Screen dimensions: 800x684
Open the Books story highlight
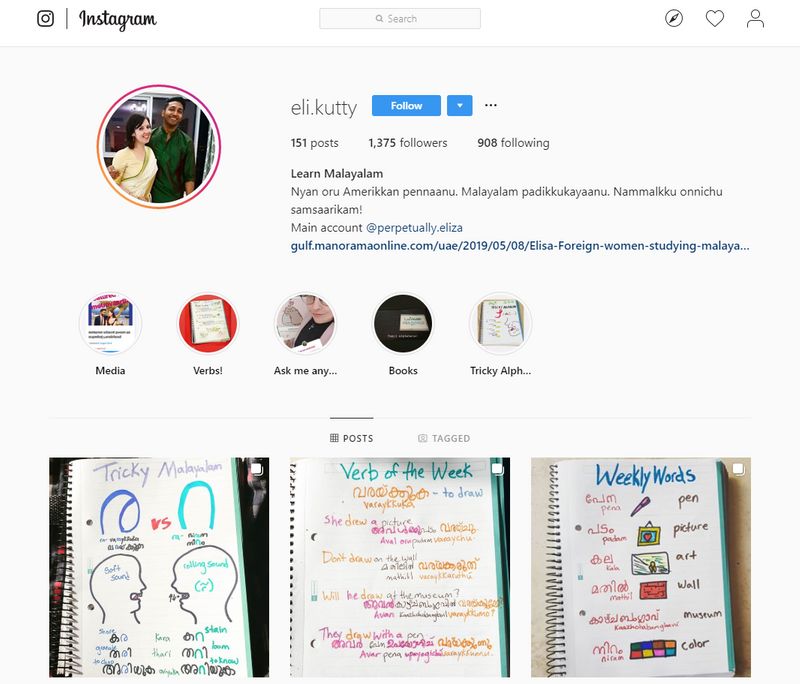pyautogui.click(x=403, y=323)
